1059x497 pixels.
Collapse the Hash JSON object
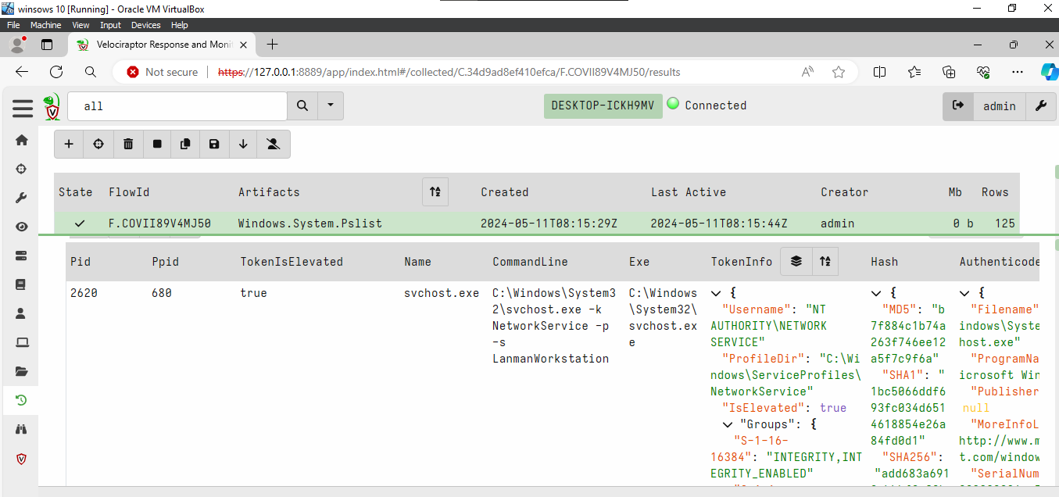pos(875,293)
